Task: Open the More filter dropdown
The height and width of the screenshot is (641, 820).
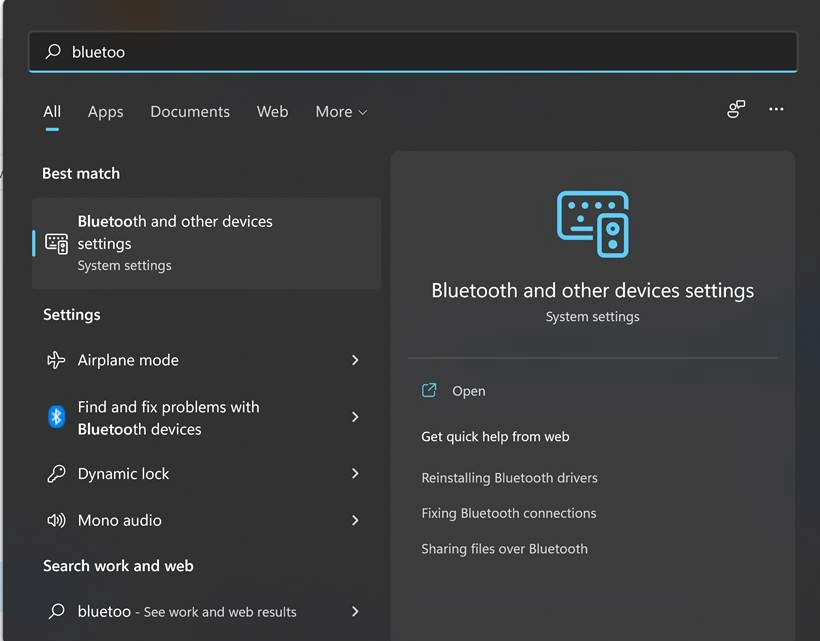Action: pos(341,111)
